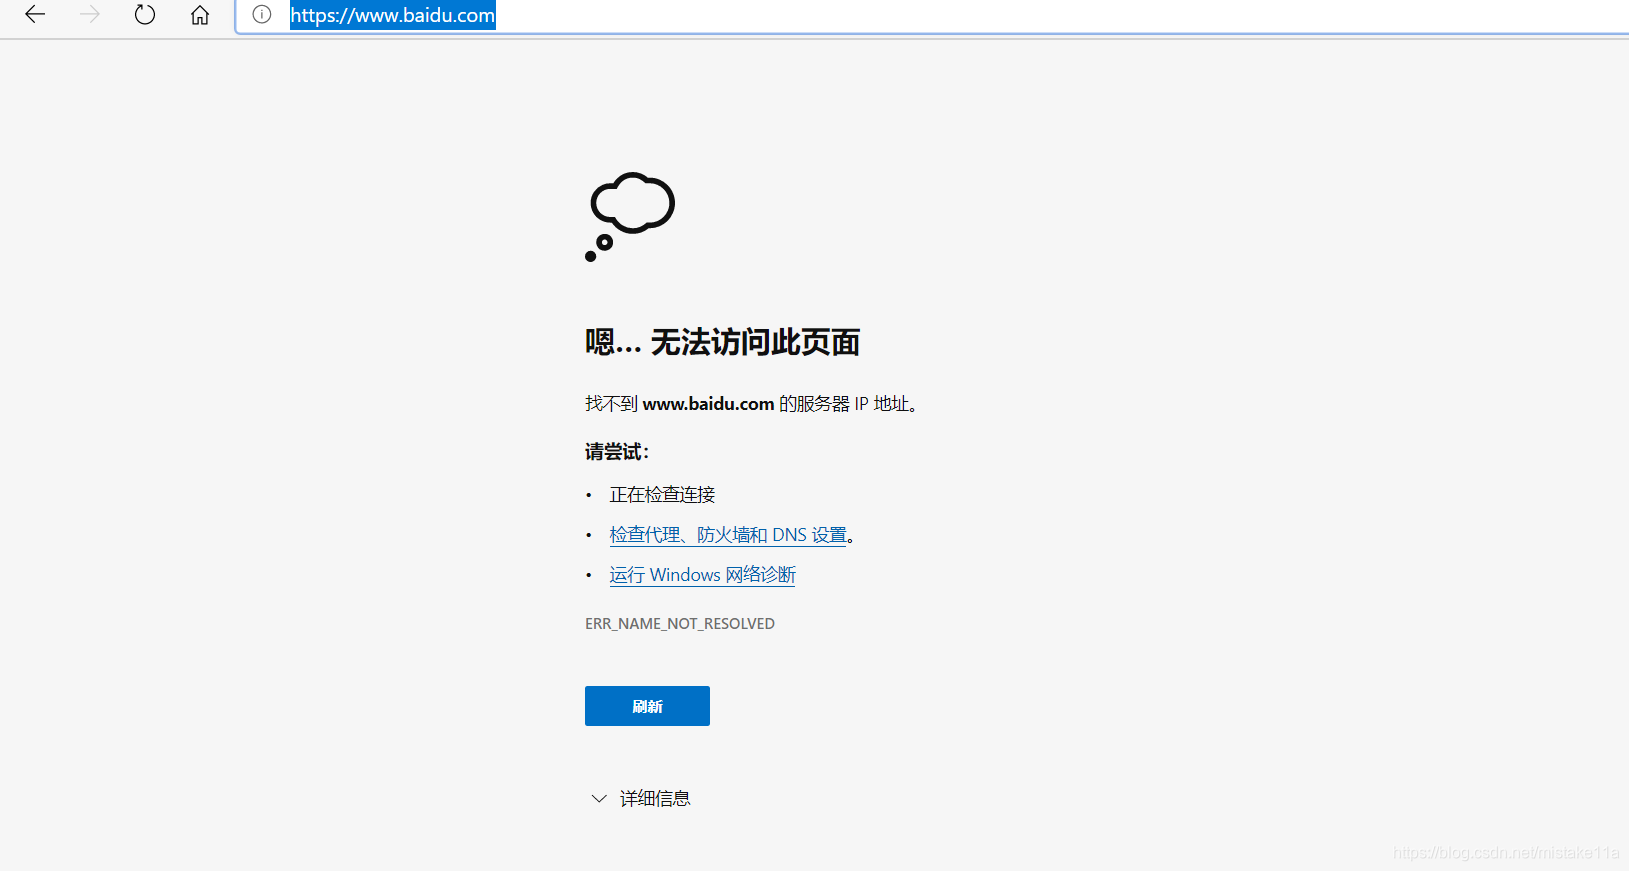The image size is (1629, 871).
Task: Run Windows Network Diagnostics link
Action: [702, 575]
